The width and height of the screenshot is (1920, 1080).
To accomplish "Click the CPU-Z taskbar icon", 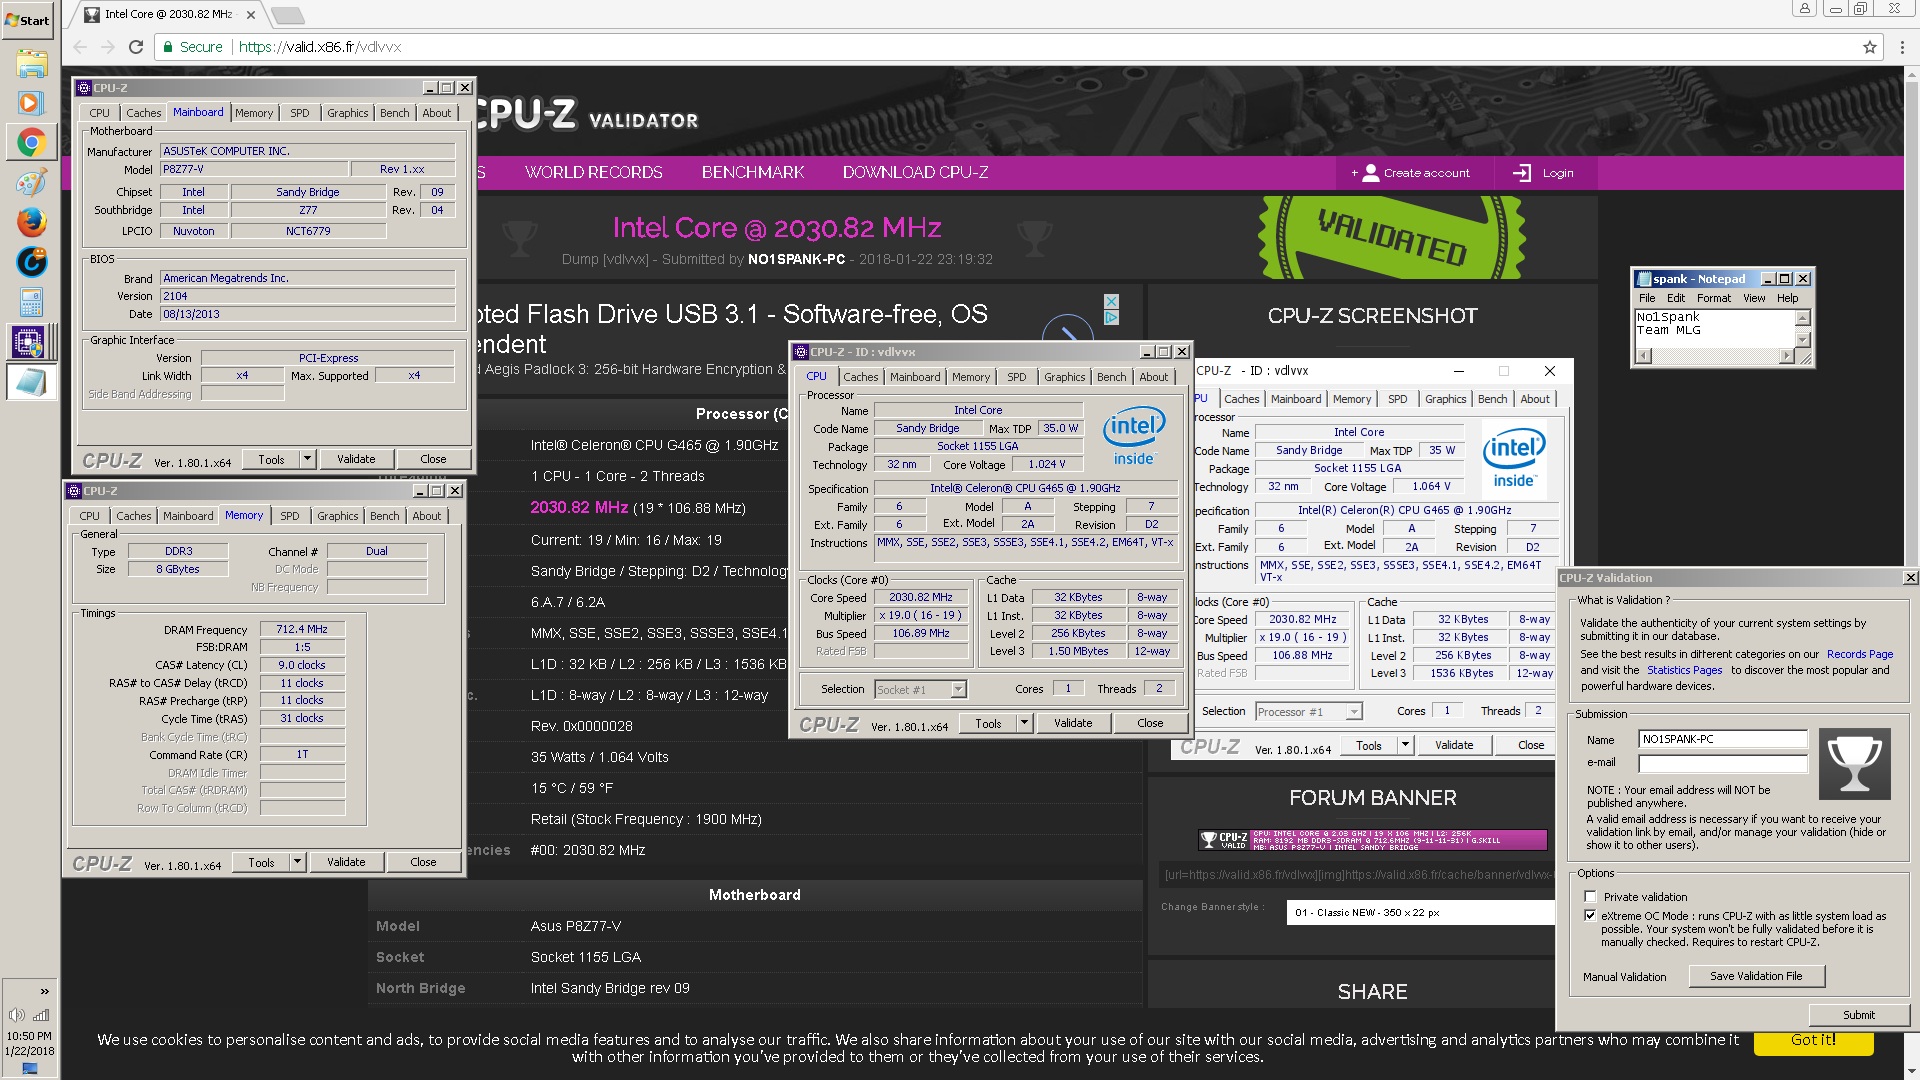I will click(29, 342).
